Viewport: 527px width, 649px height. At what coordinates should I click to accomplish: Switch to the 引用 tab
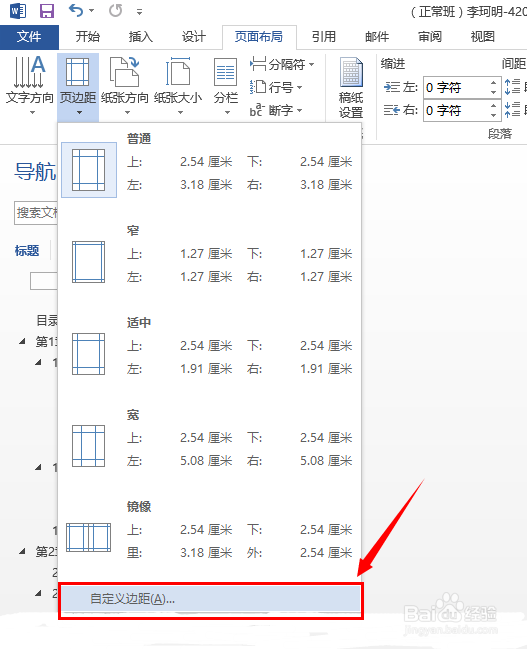click(x=324, y=37)
